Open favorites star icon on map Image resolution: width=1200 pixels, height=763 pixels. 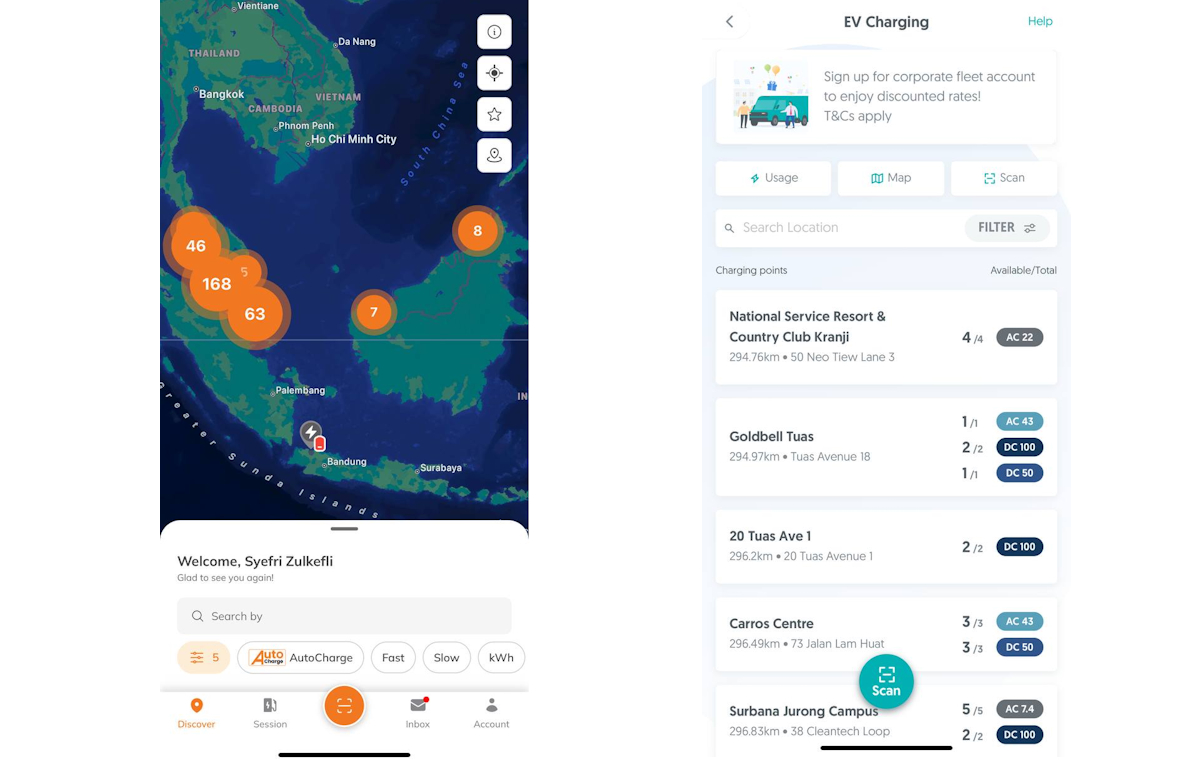click(x=494, y=114)
